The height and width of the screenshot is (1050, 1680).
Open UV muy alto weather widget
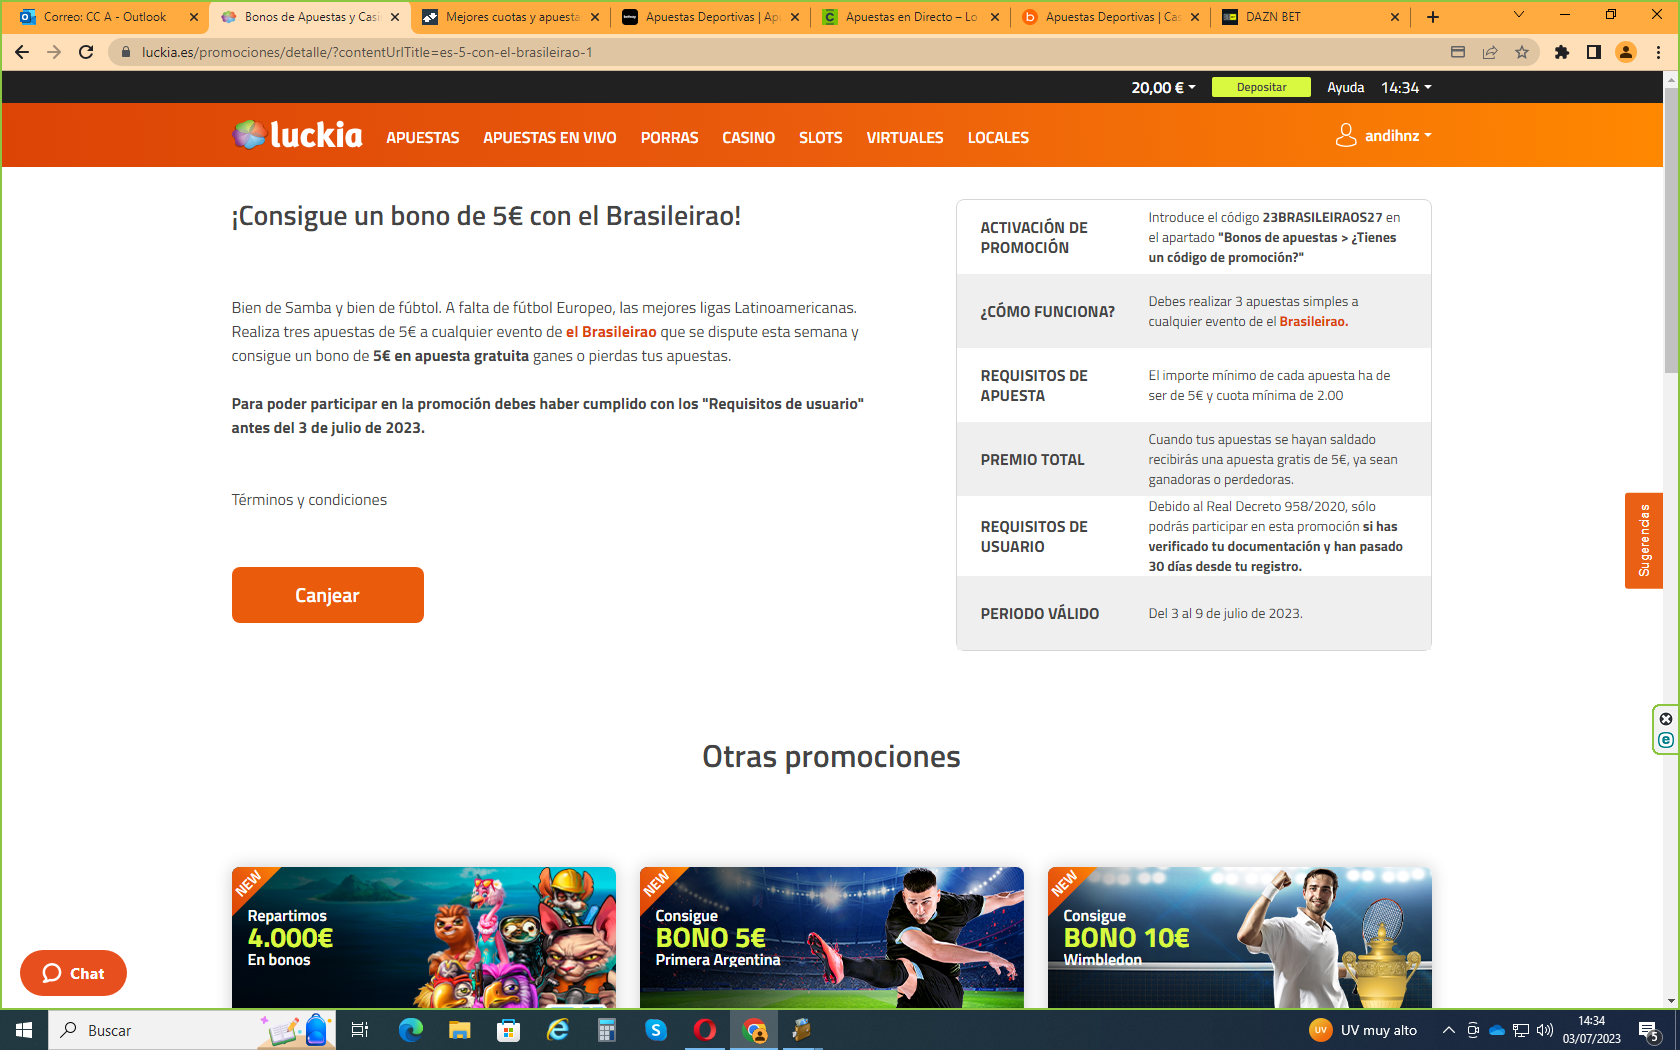click(x=1364, y=1030)
